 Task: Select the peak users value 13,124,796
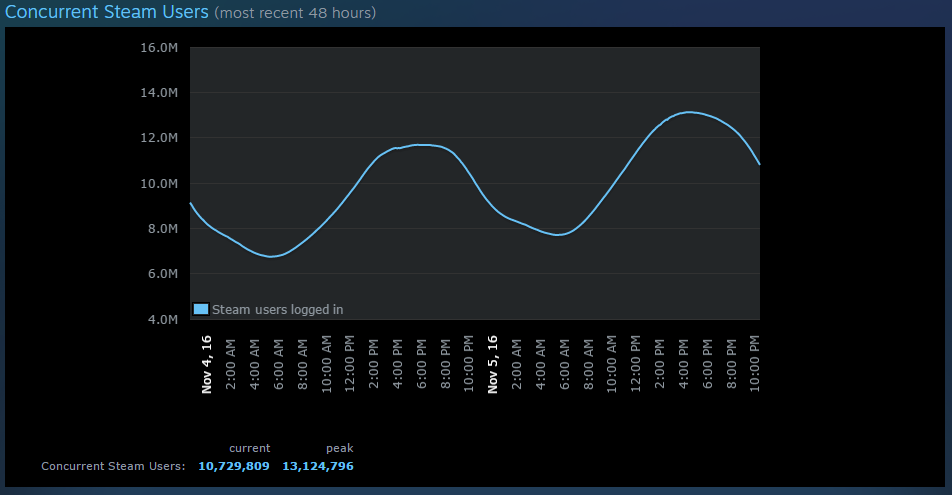(318, 466)
